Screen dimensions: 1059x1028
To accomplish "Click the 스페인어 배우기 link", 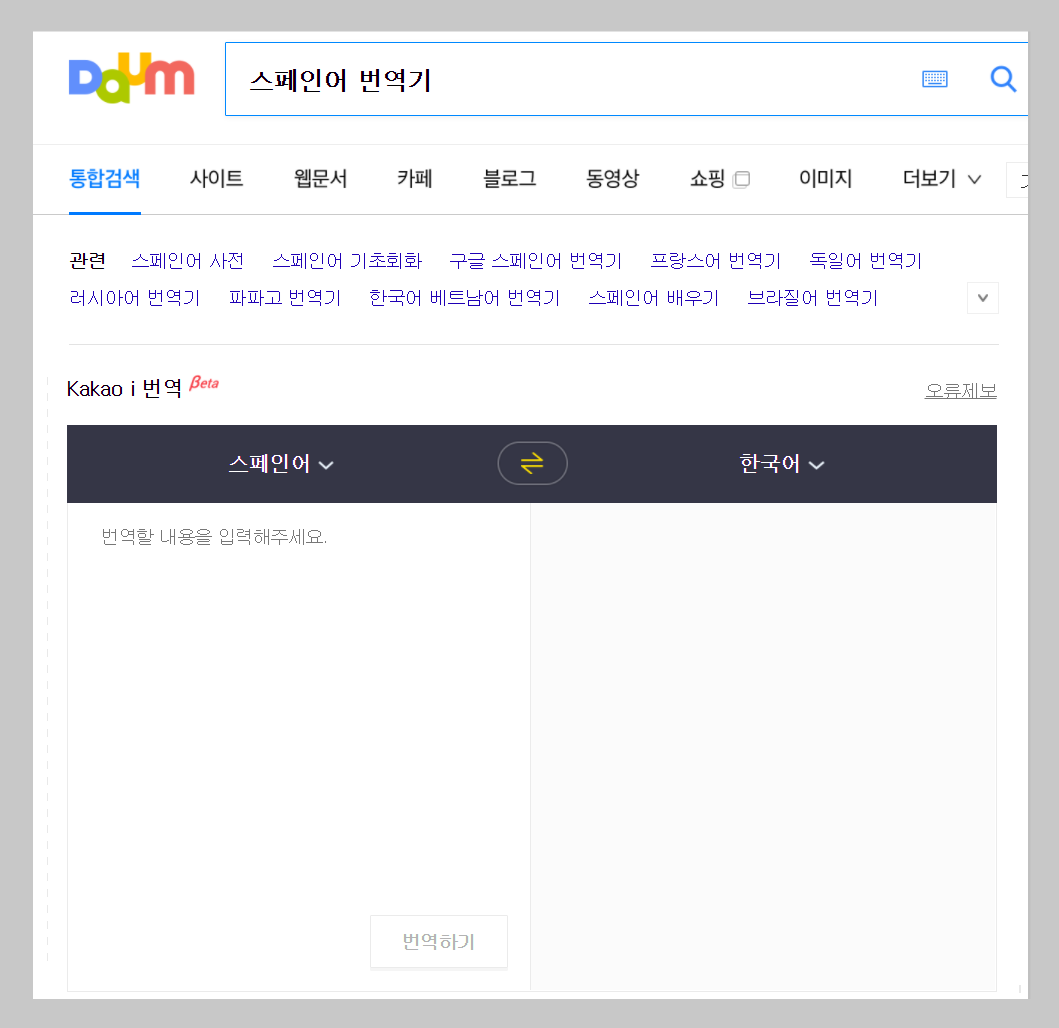I will pos(654,298).
